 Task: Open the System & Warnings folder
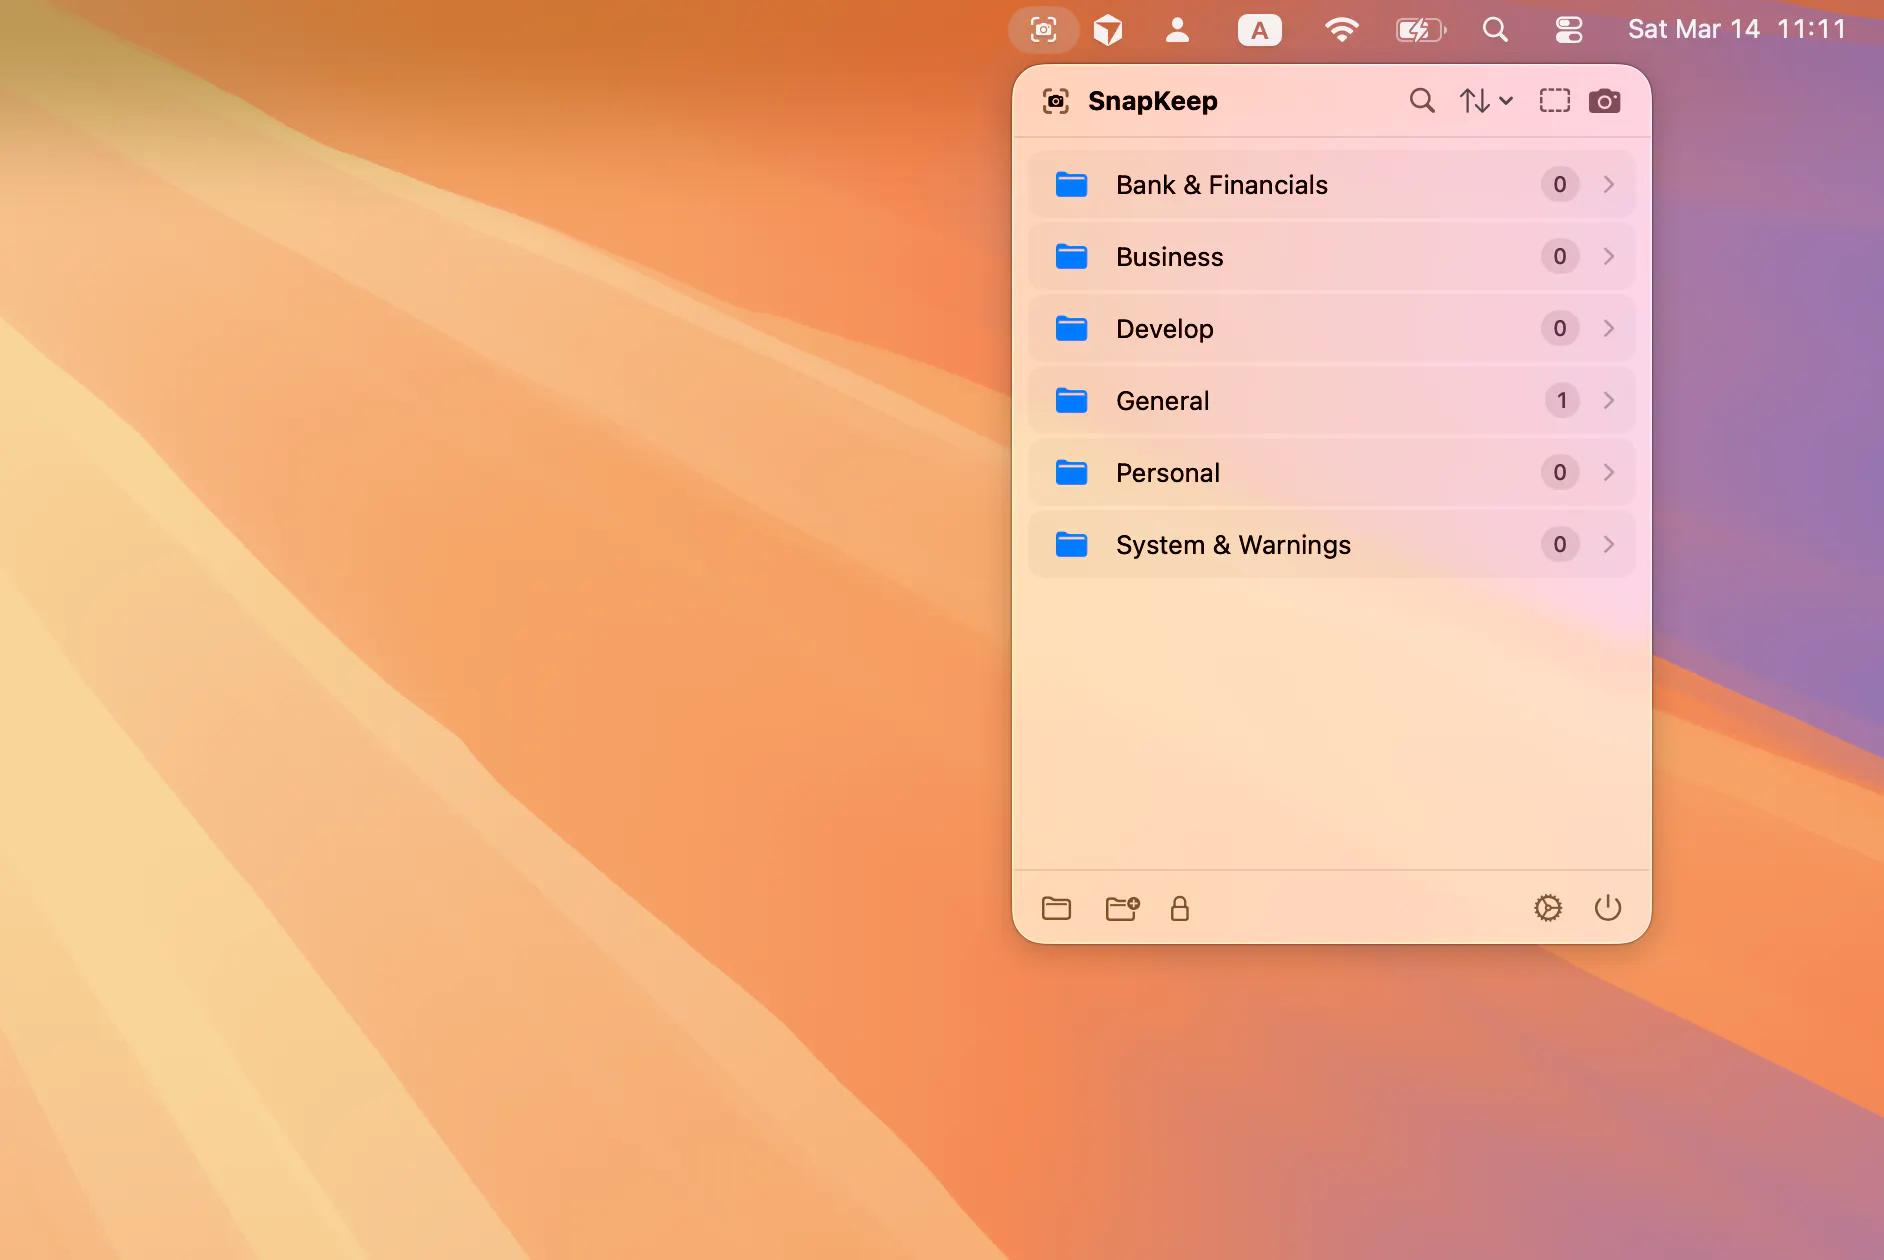coord(1332,545)
